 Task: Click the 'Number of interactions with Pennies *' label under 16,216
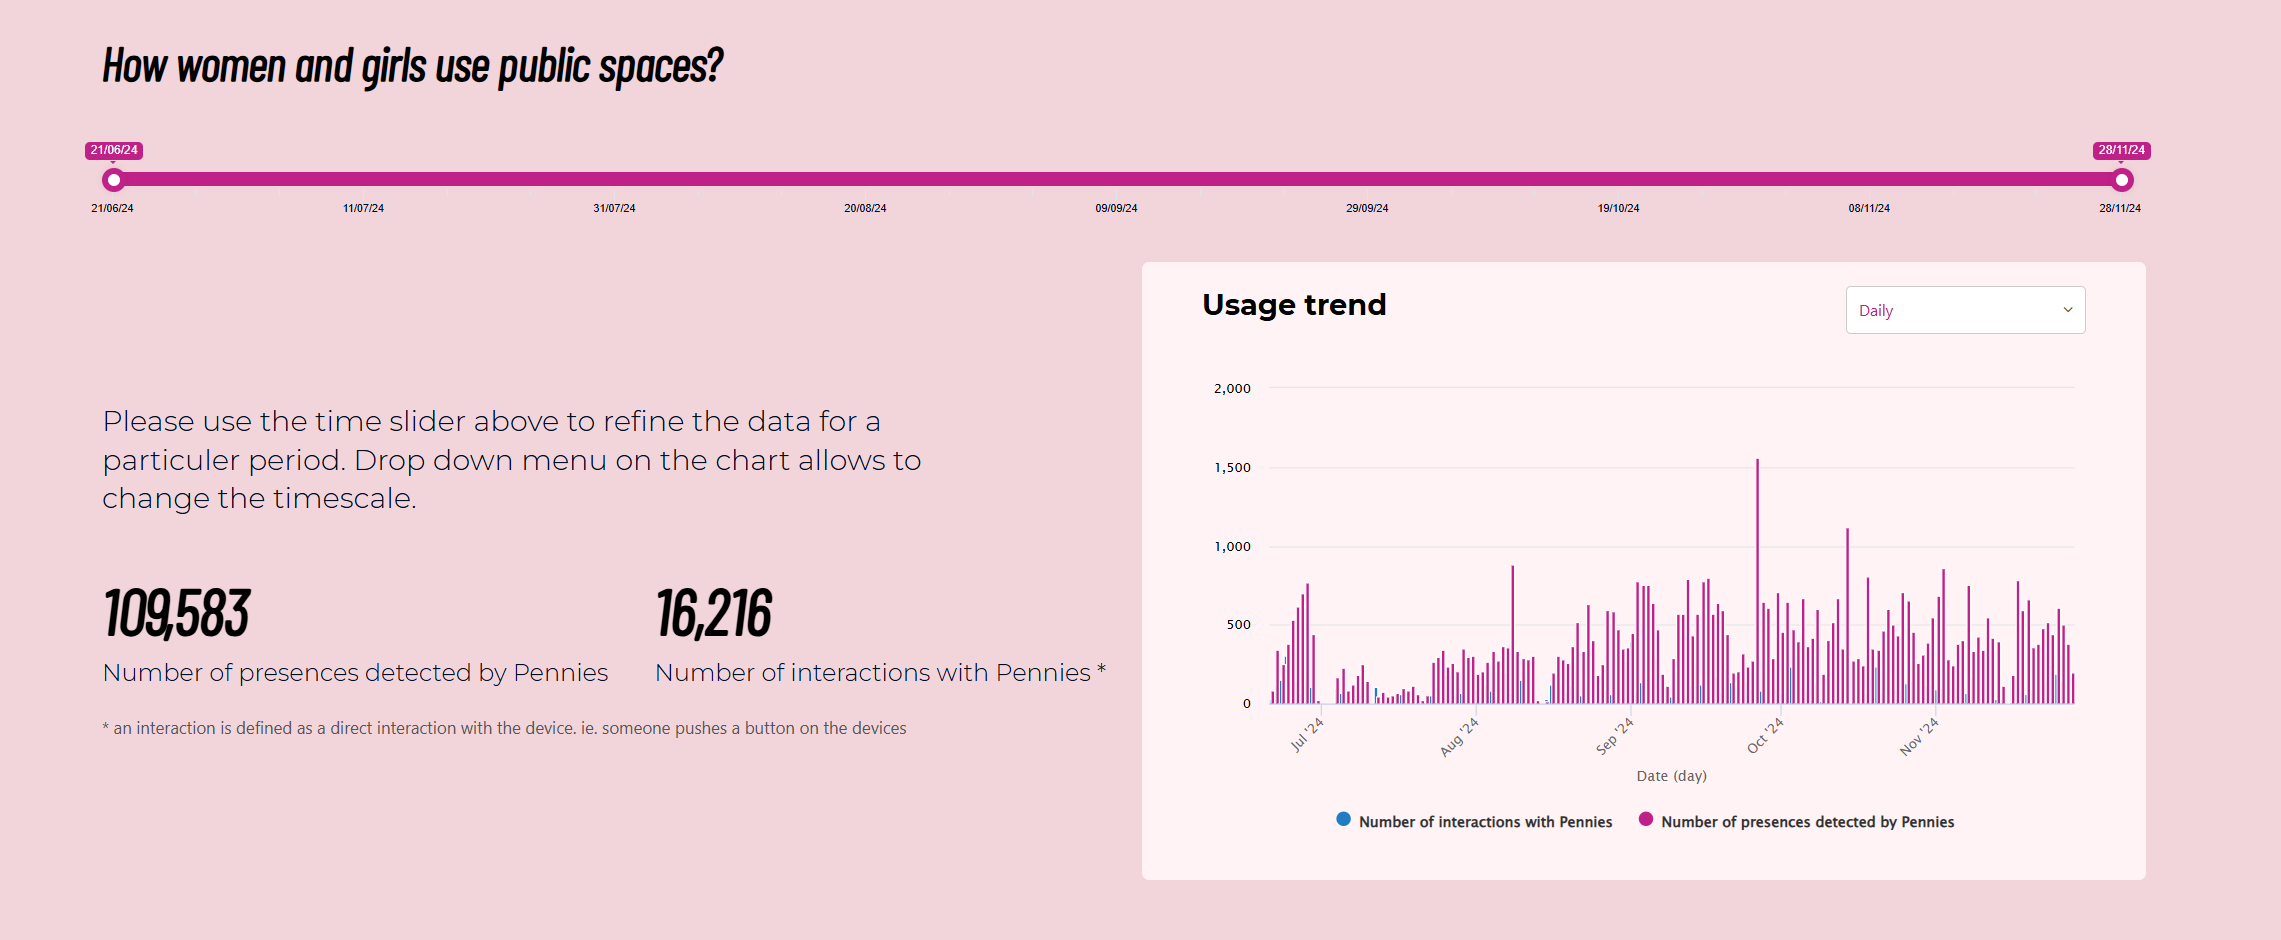pos(880,673)
